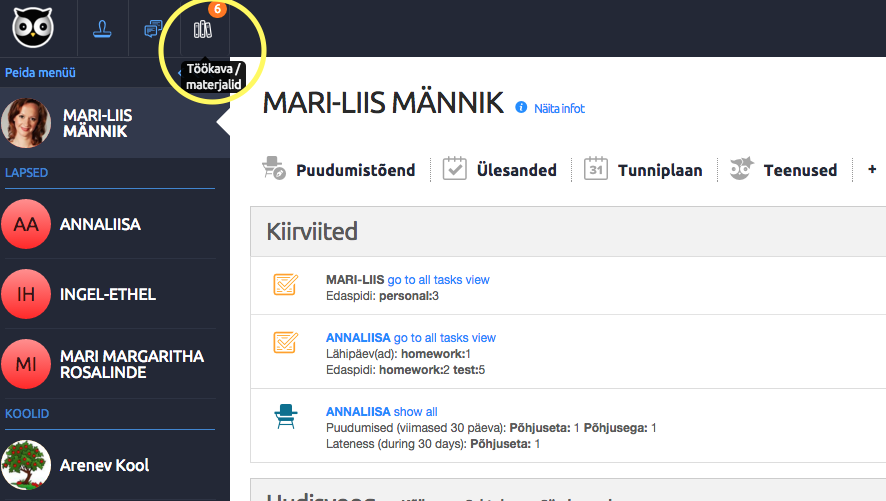Open the Puudumistõend tab
886x501 pixels.
pos(338,169)
